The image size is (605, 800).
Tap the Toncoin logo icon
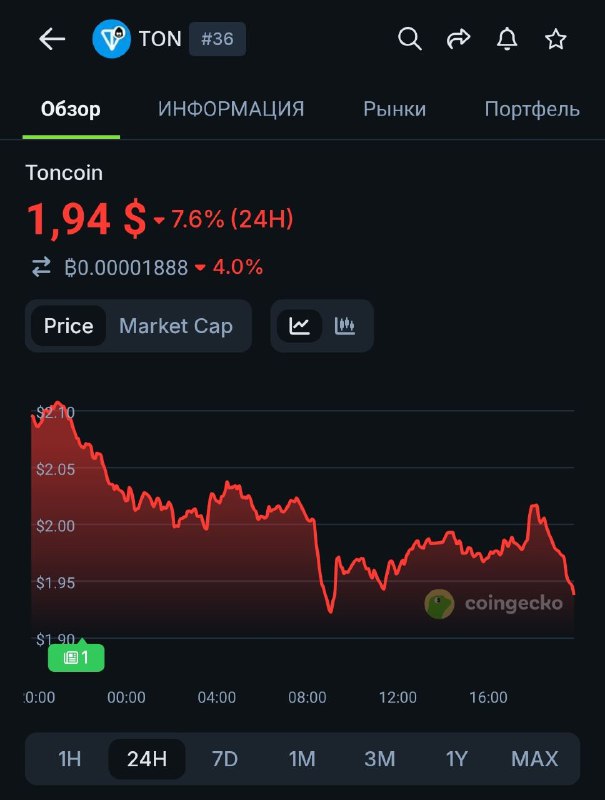click(110, 39)
